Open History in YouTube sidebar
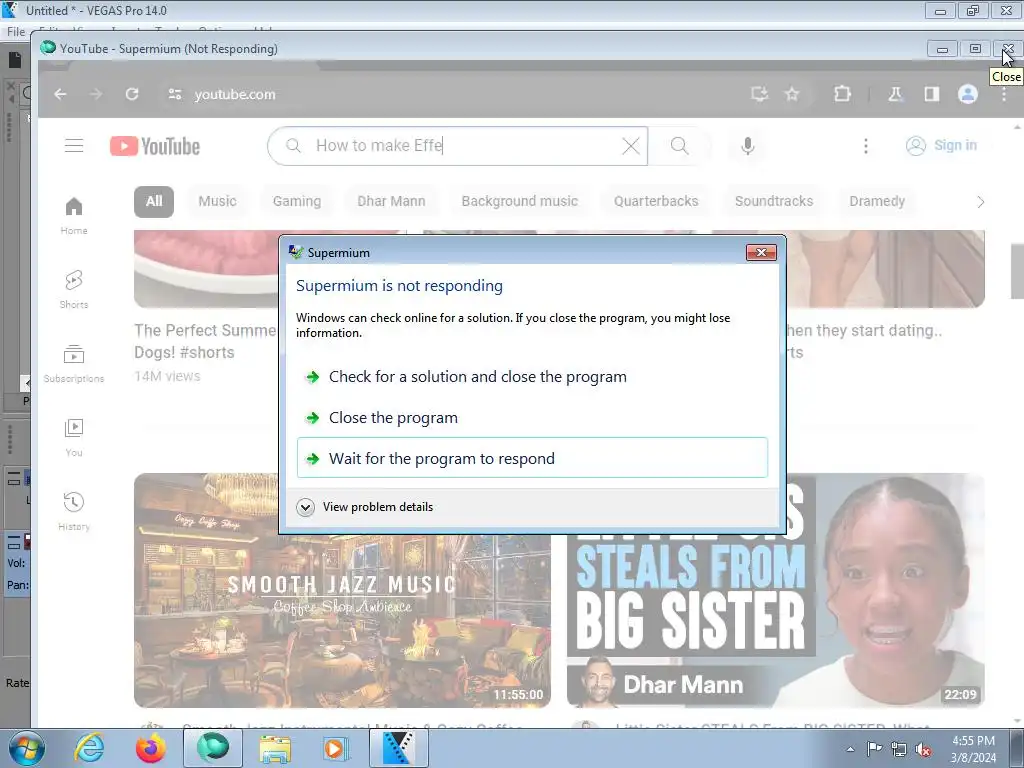 tap(74, 511)
